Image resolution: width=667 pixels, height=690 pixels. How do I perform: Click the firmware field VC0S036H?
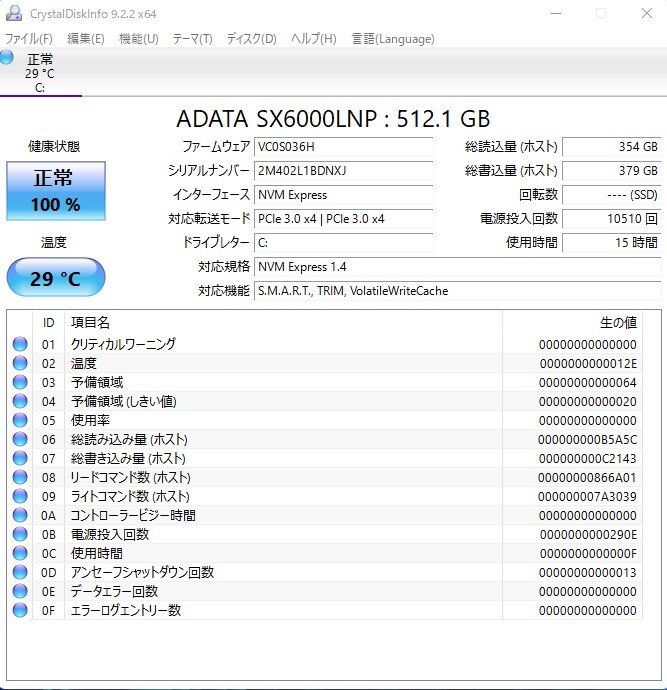344,147
